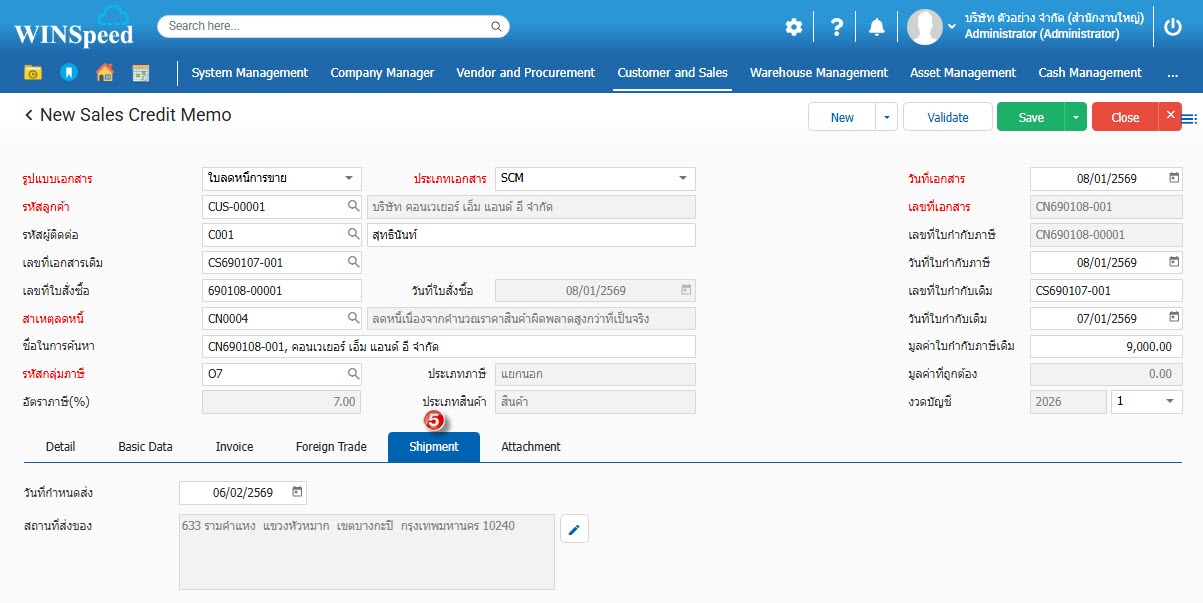Click the help question mark icon
This screenshot has width=1203, height=603.
837,27
